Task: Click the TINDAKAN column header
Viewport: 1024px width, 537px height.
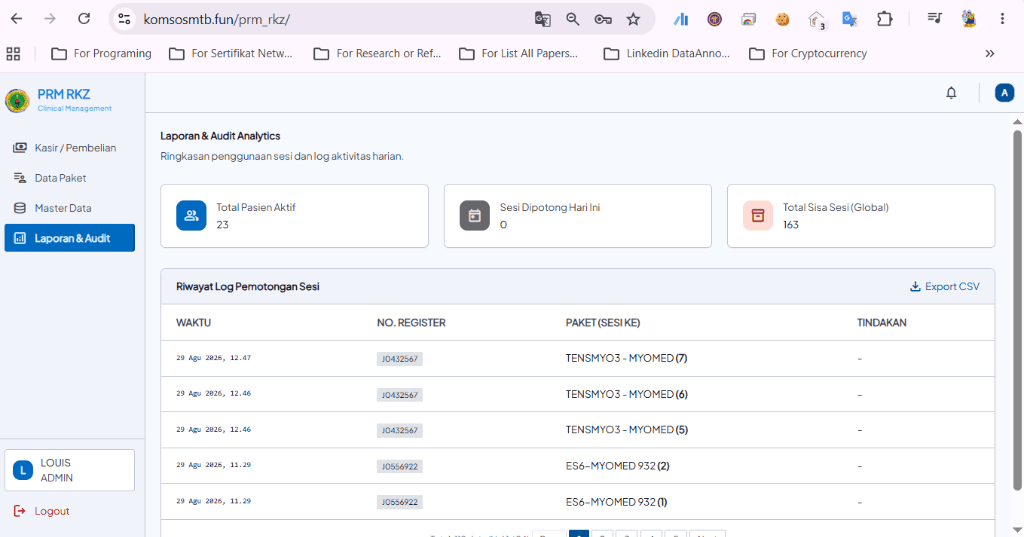Action: [x=882, y=323]
